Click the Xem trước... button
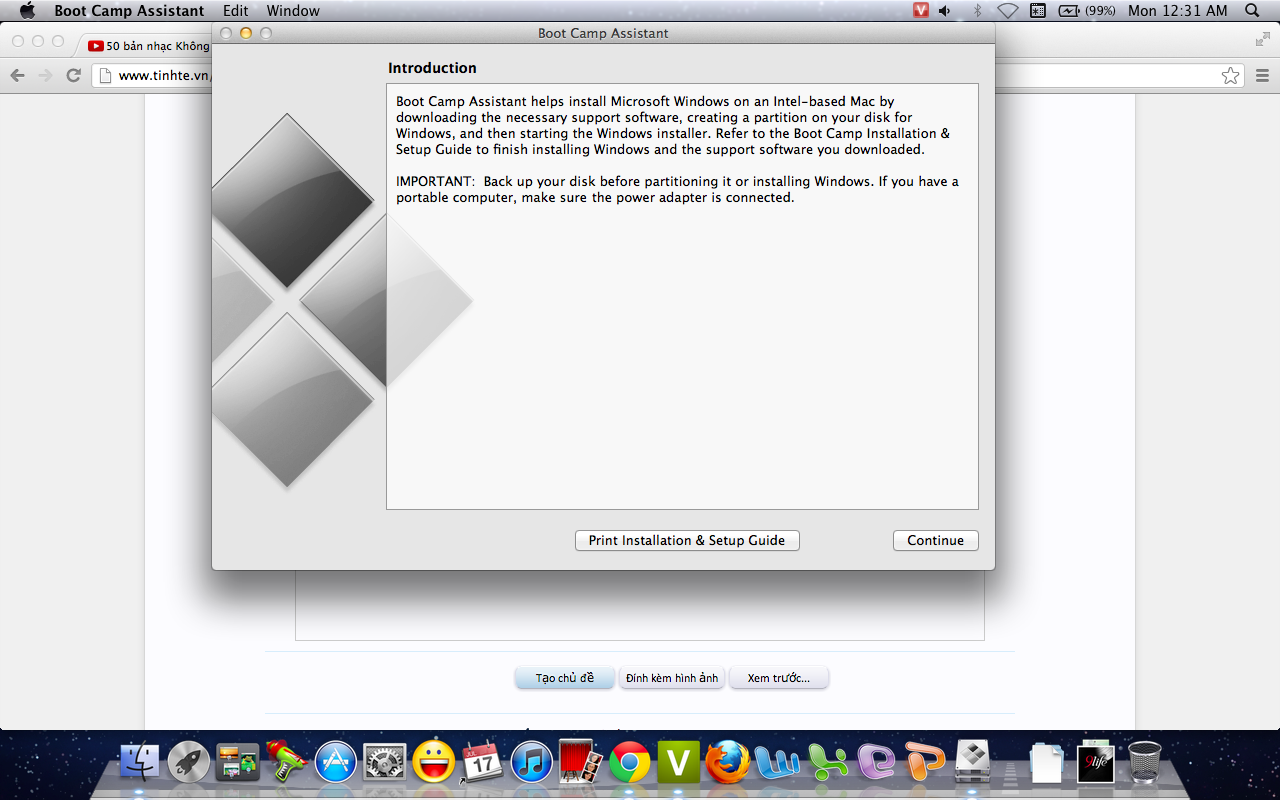Image resolution: width=1280 pixels, height=800 pixels. click(x=779, y=678)
